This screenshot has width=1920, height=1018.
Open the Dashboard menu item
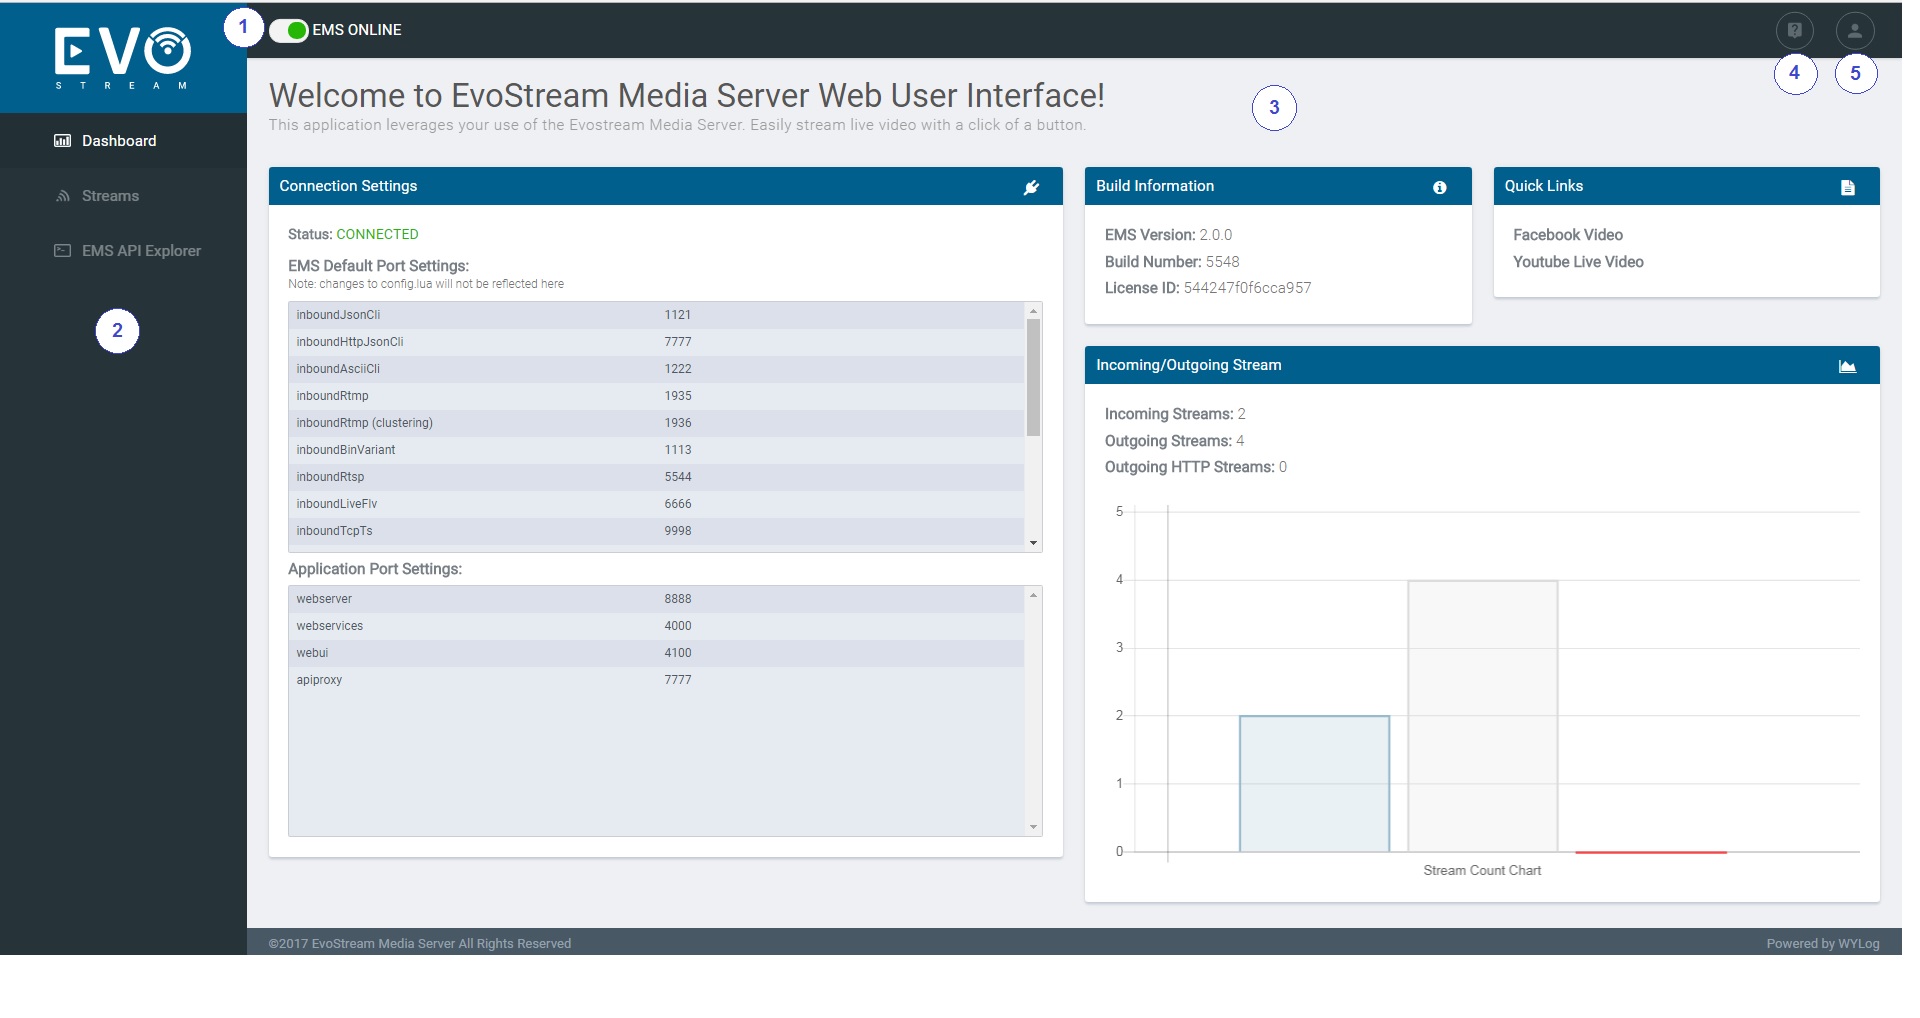[119, 141]
